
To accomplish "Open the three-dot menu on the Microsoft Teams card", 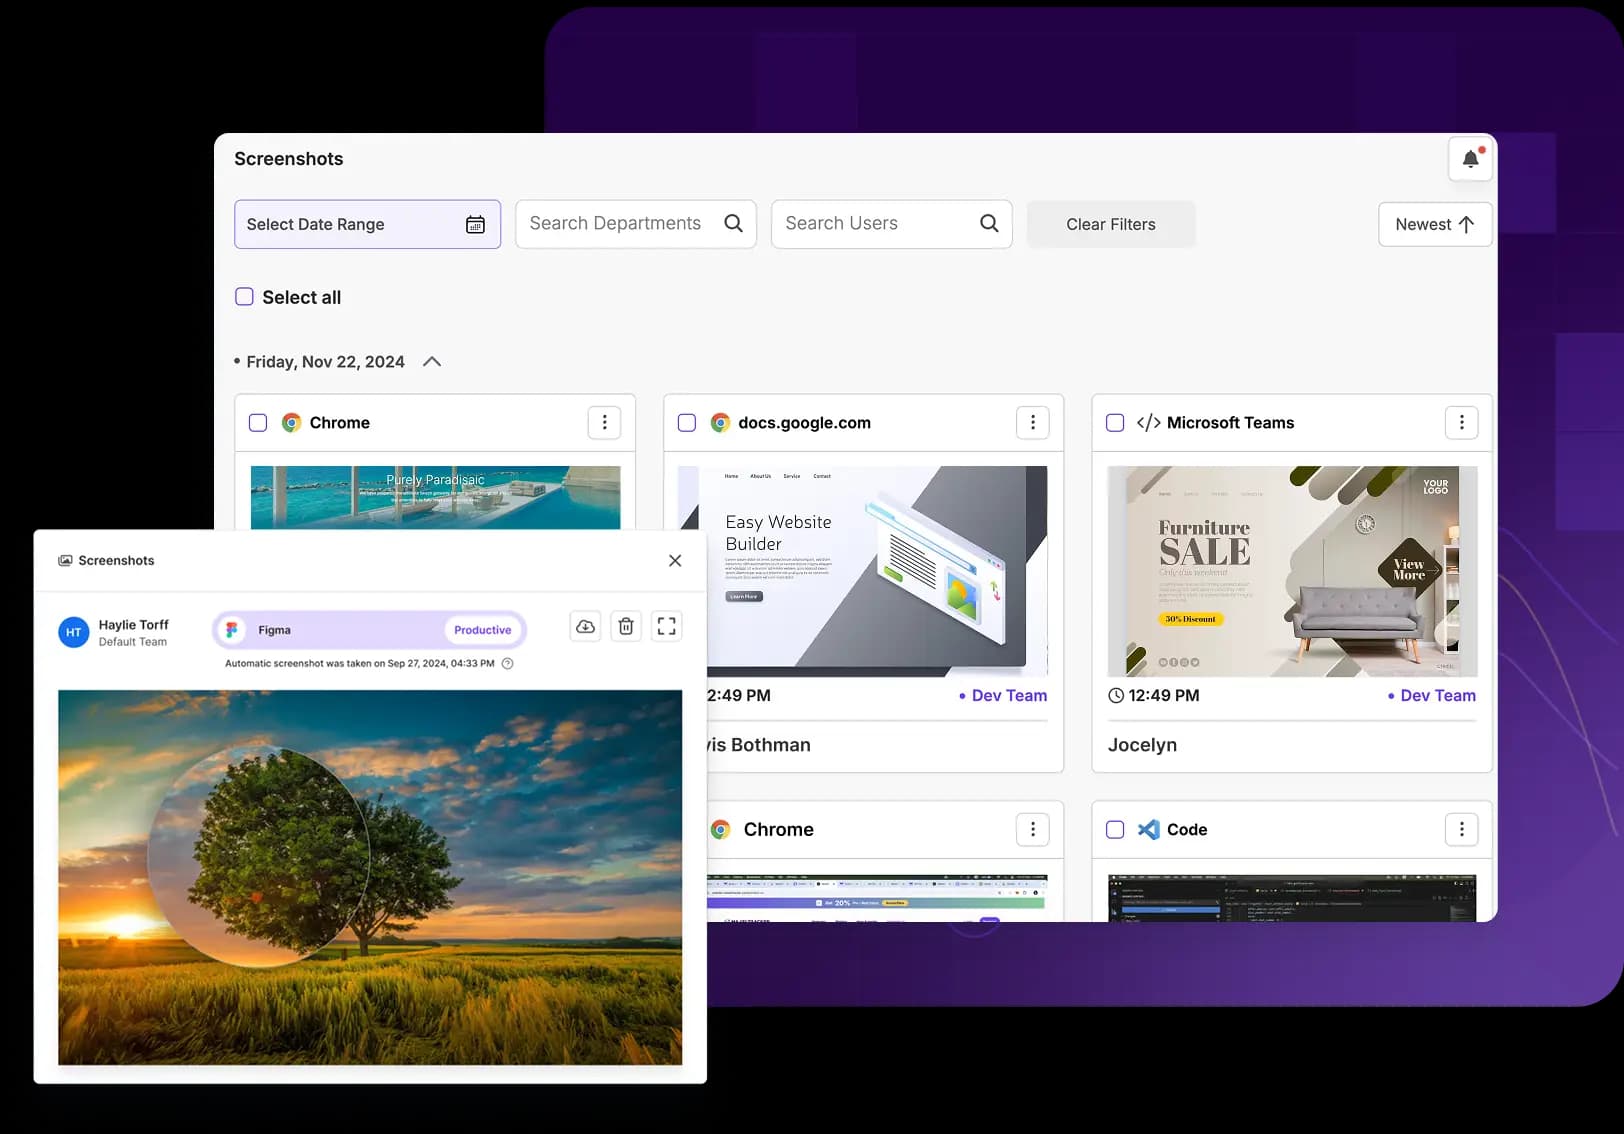I will tap(1461, 422).
